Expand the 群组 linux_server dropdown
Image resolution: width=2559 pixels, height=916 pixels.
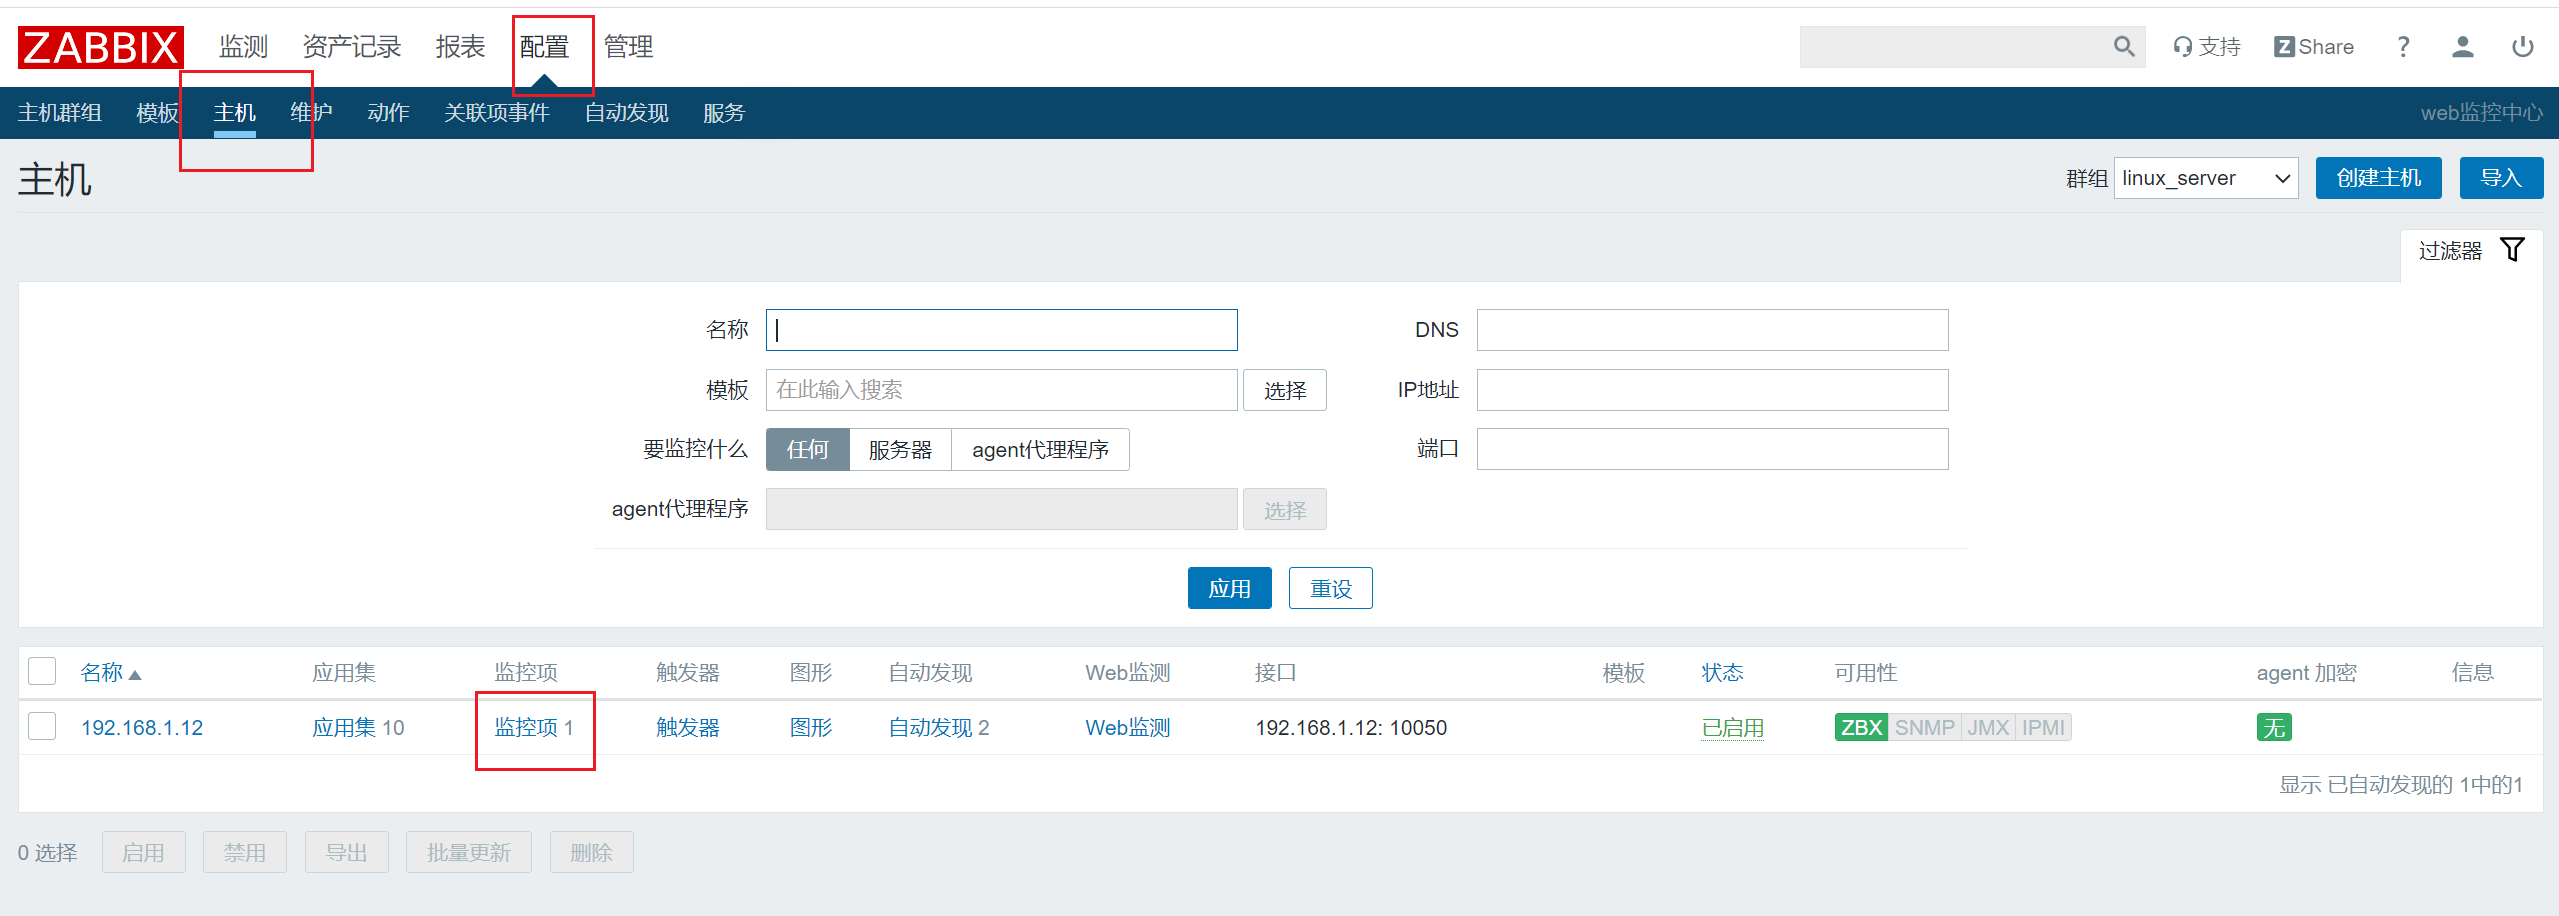coord(2206,178)
